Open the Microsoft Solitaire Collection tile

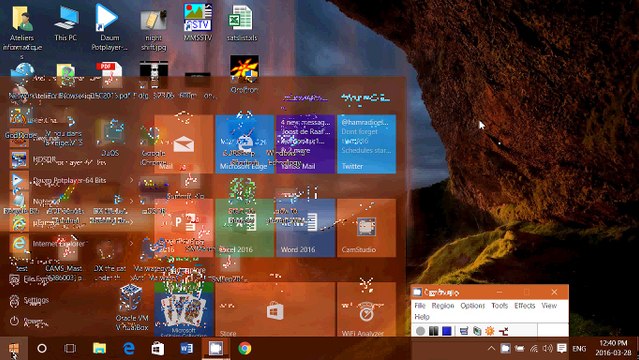click(183, 309)
